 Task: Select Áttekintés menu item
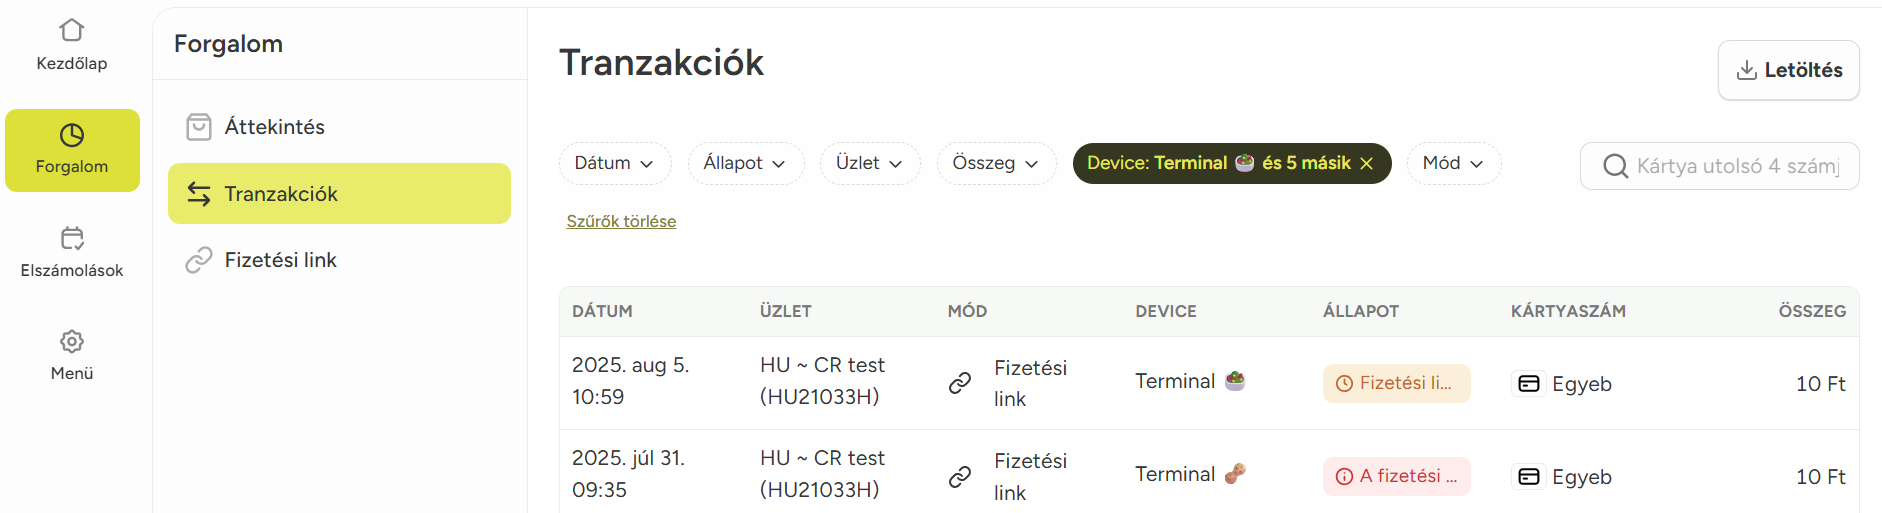[275, 127]
